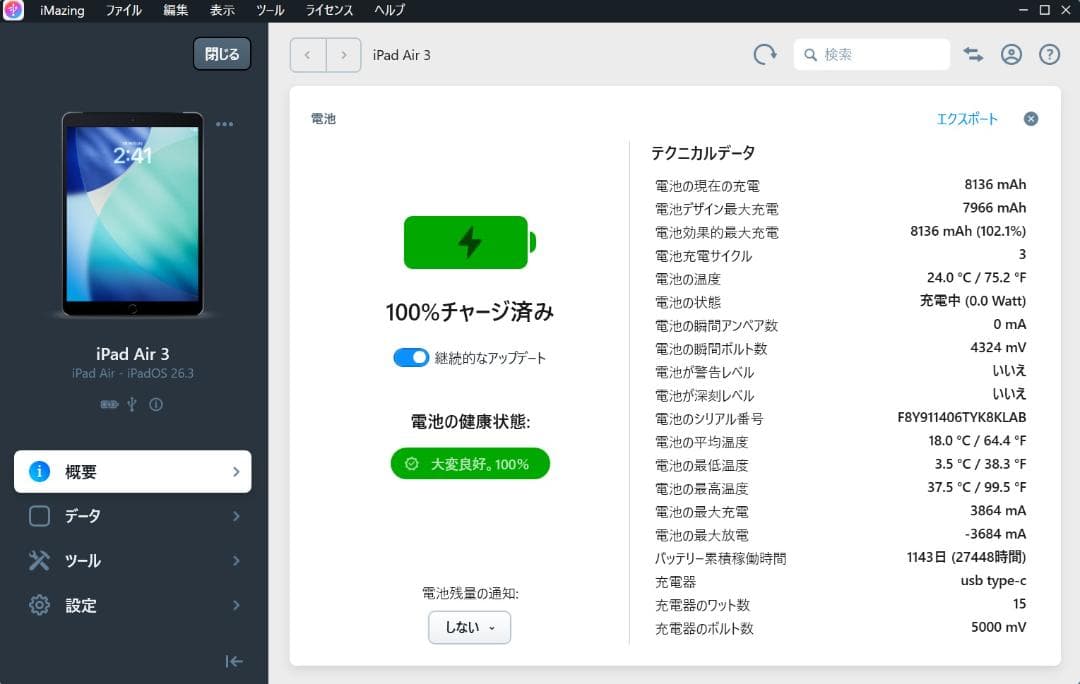Click the テクニカルデータ heading

703,153
